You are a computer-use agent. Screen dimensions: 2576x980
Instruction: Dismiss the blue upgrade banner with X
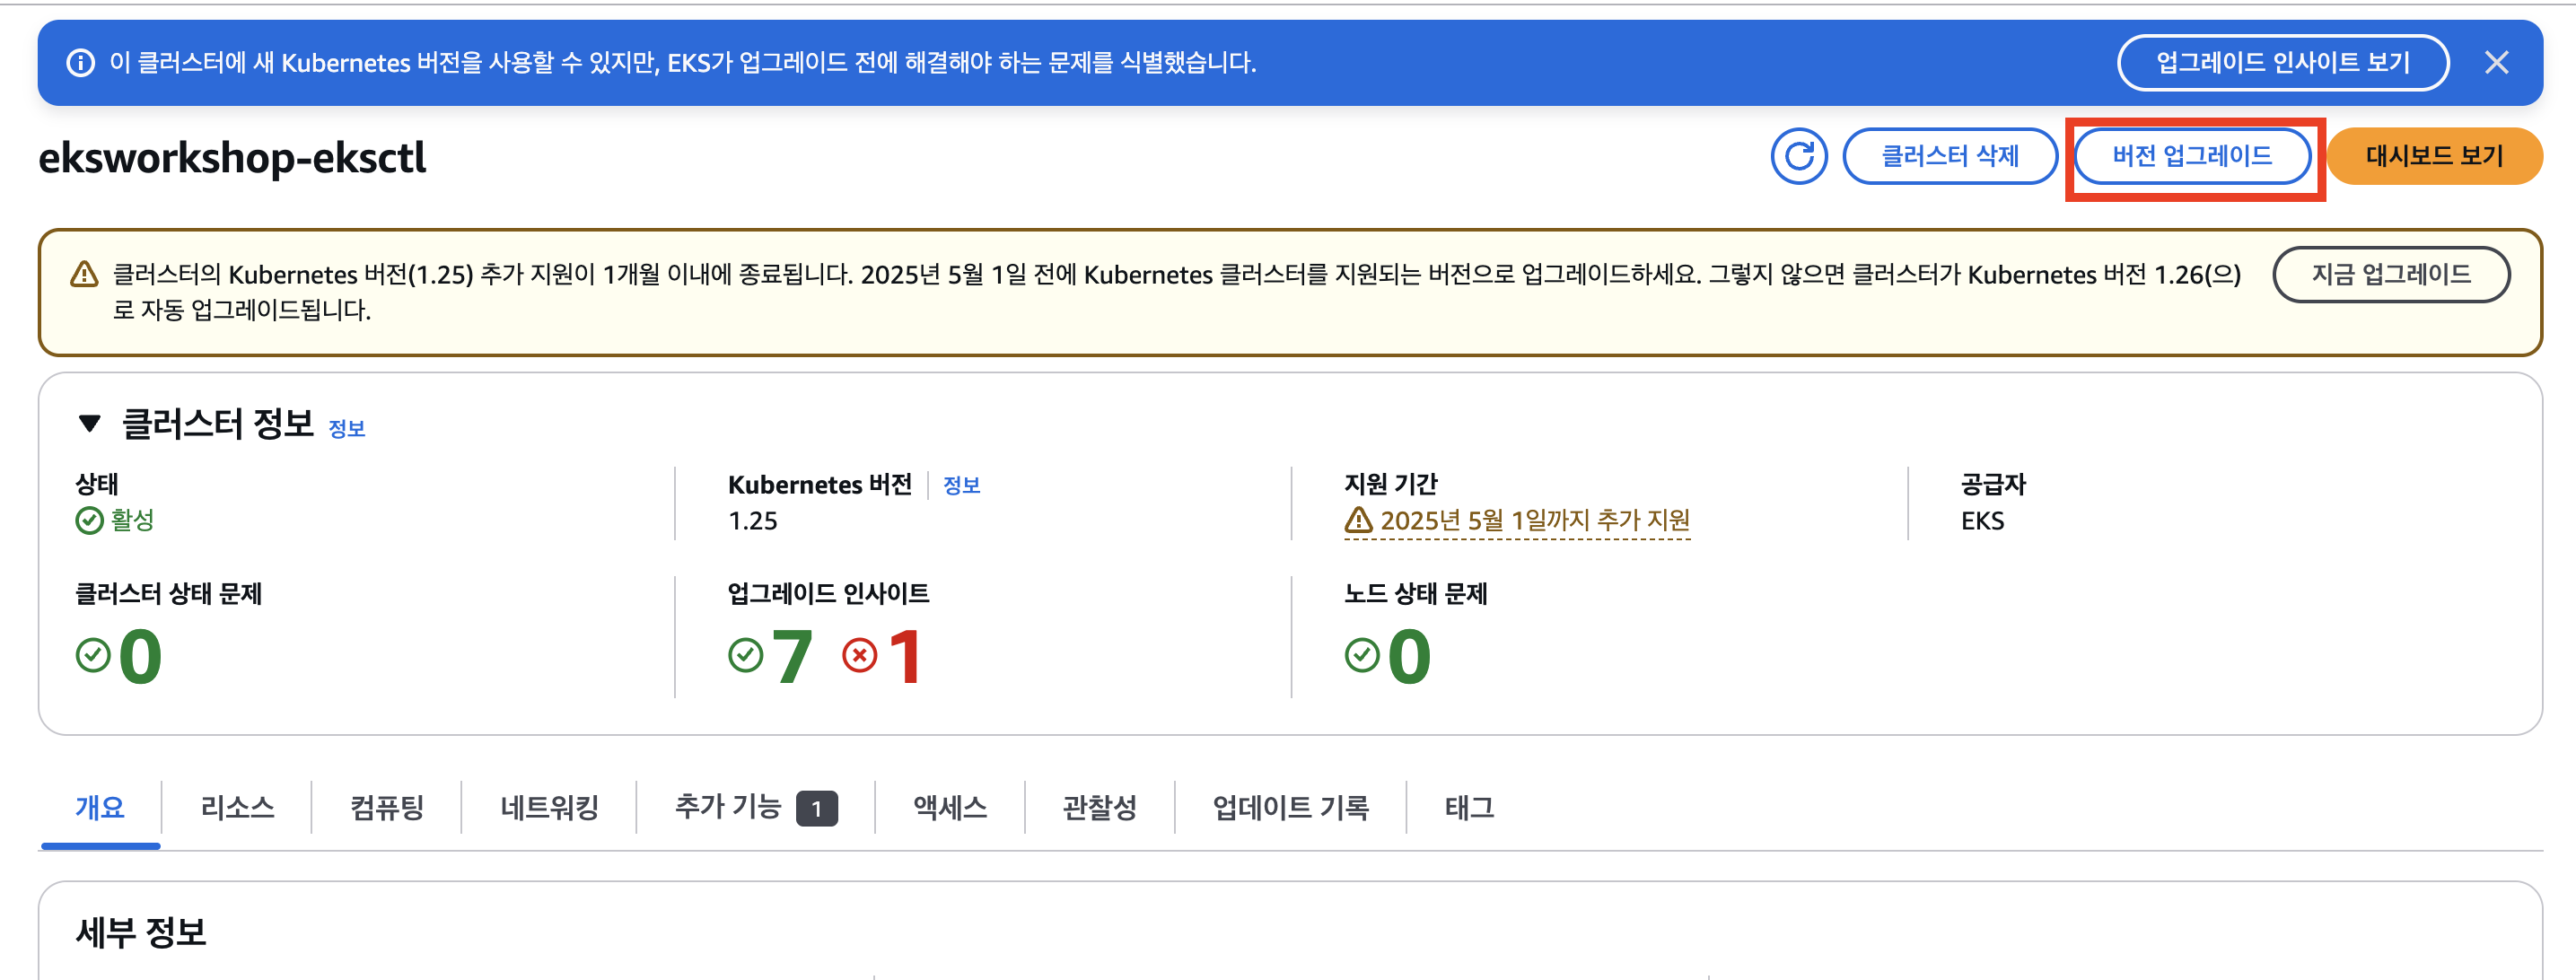2496,63
